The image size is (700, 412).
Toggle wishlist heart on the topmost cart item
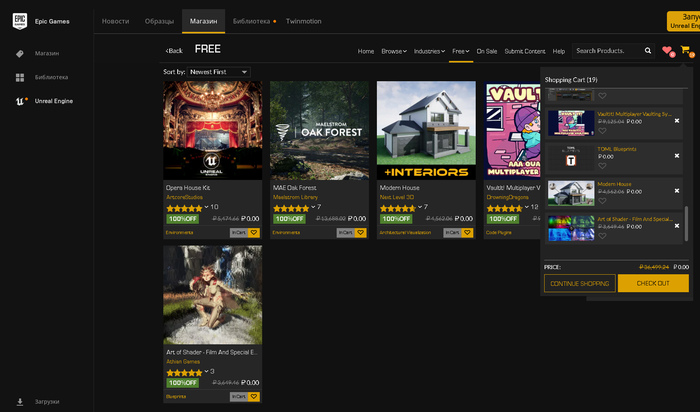point(602,96)
